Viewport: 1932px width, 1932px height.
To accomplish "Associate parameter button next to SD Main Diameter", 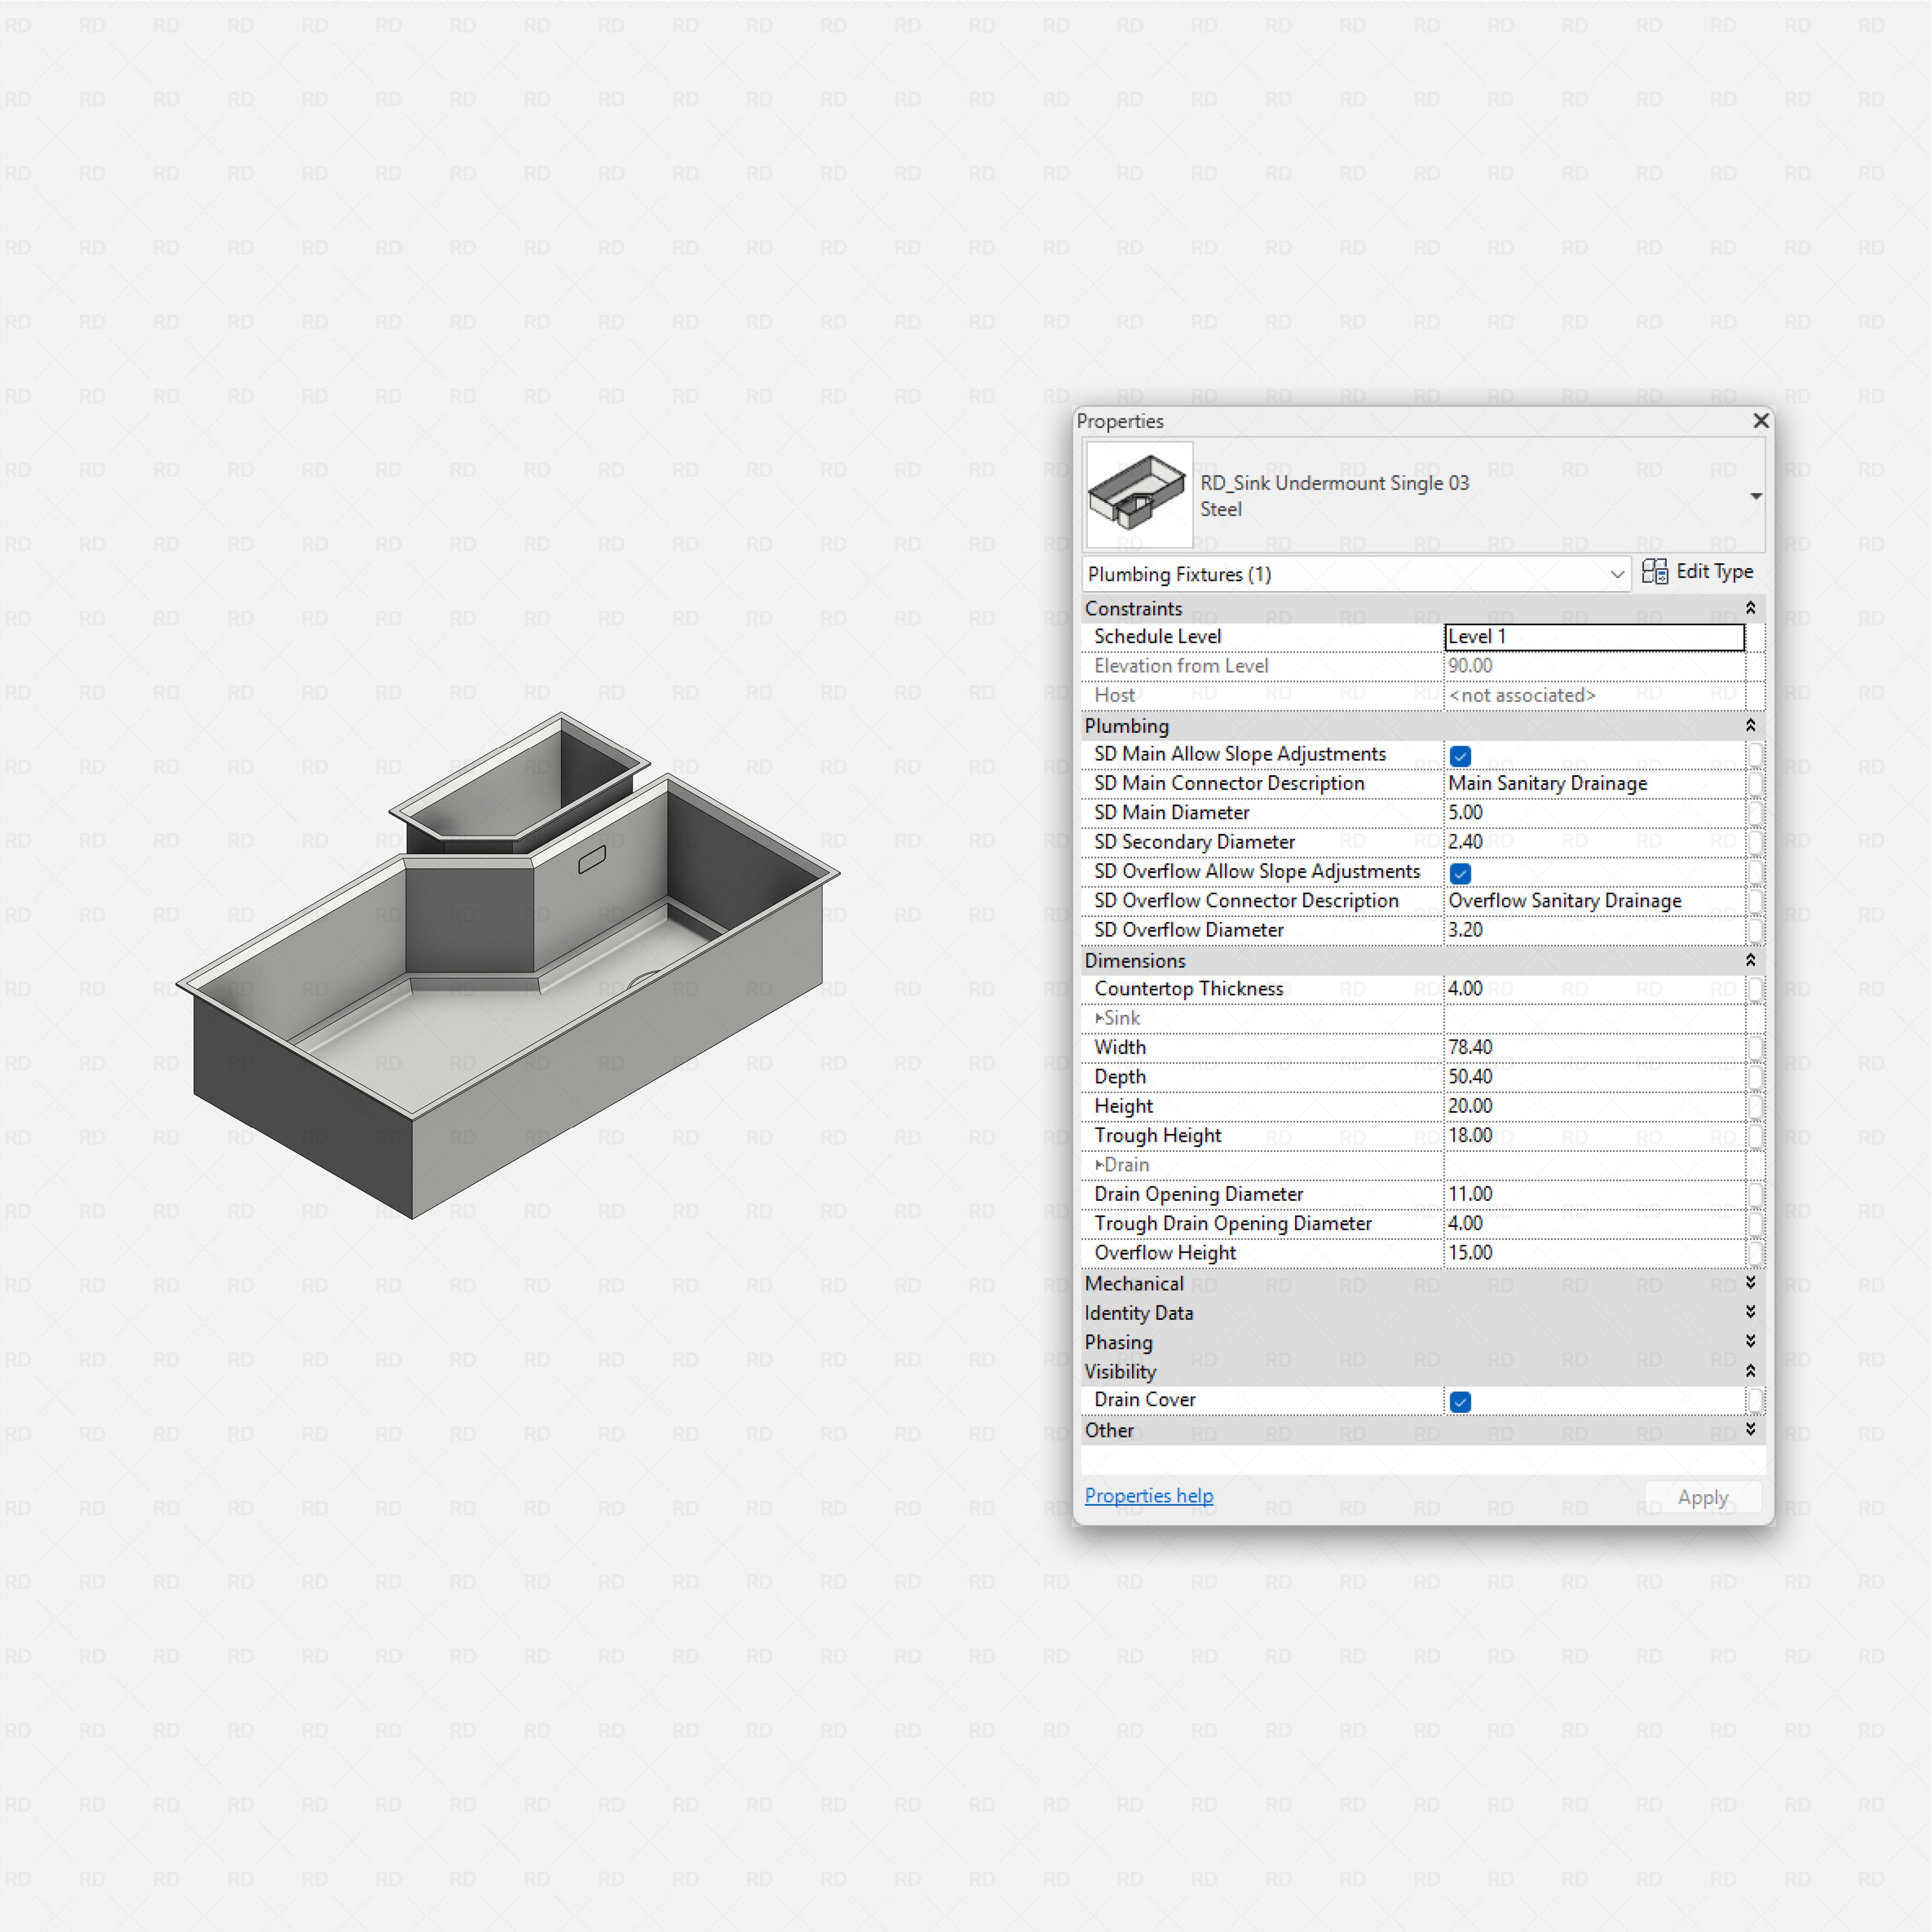I will (x=1757, y=813).
